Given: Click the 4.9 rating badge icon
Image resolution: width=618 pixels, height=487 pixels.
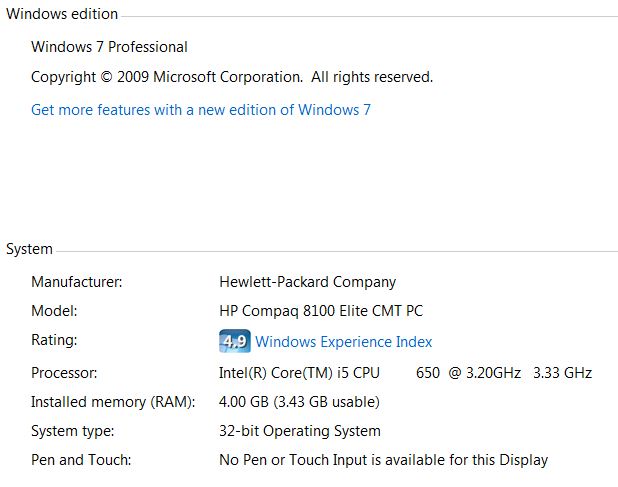Looking at the screenshot, I should (234, 341).
